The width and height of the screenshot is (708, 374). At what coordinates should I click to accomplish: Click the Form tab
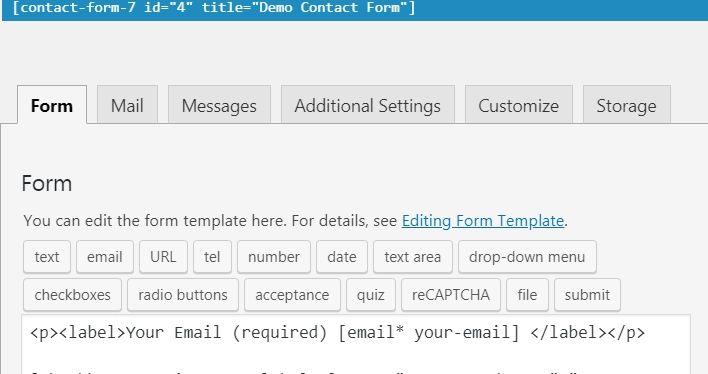click(x=52, y=104)
